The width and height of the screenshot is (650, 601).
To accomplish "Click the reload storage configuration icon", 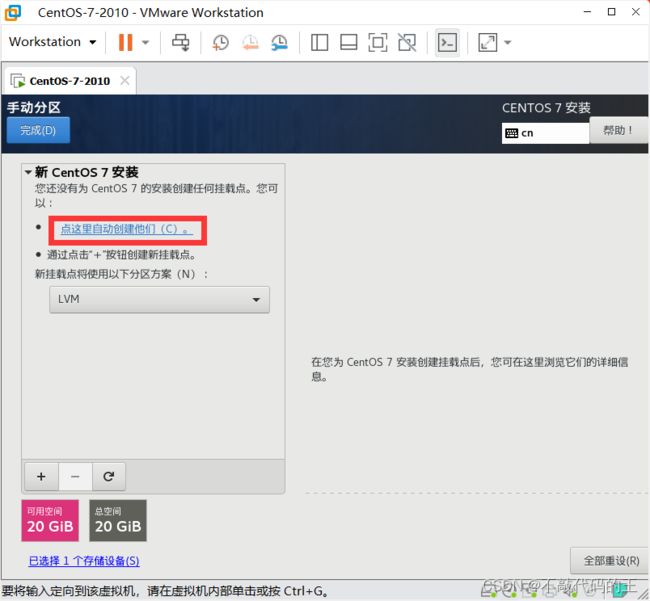I will pyautogui.click(x=109, y=477).
